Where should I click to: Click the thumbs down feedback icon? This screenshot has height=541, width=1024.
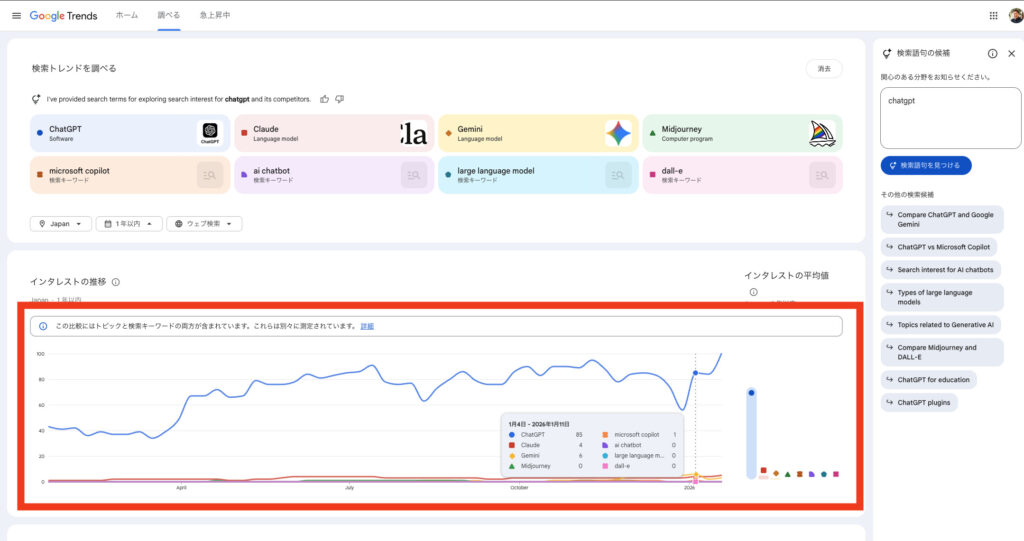[x=340, y=99]
